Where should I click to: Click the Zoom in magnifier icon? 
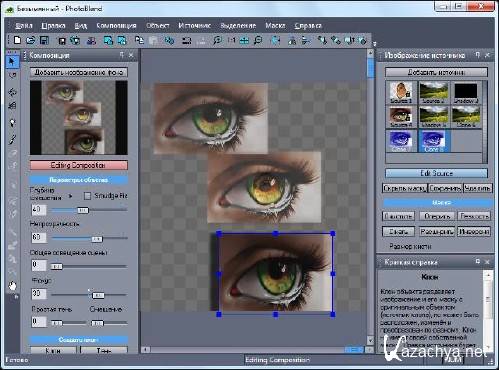click(217, 40)
